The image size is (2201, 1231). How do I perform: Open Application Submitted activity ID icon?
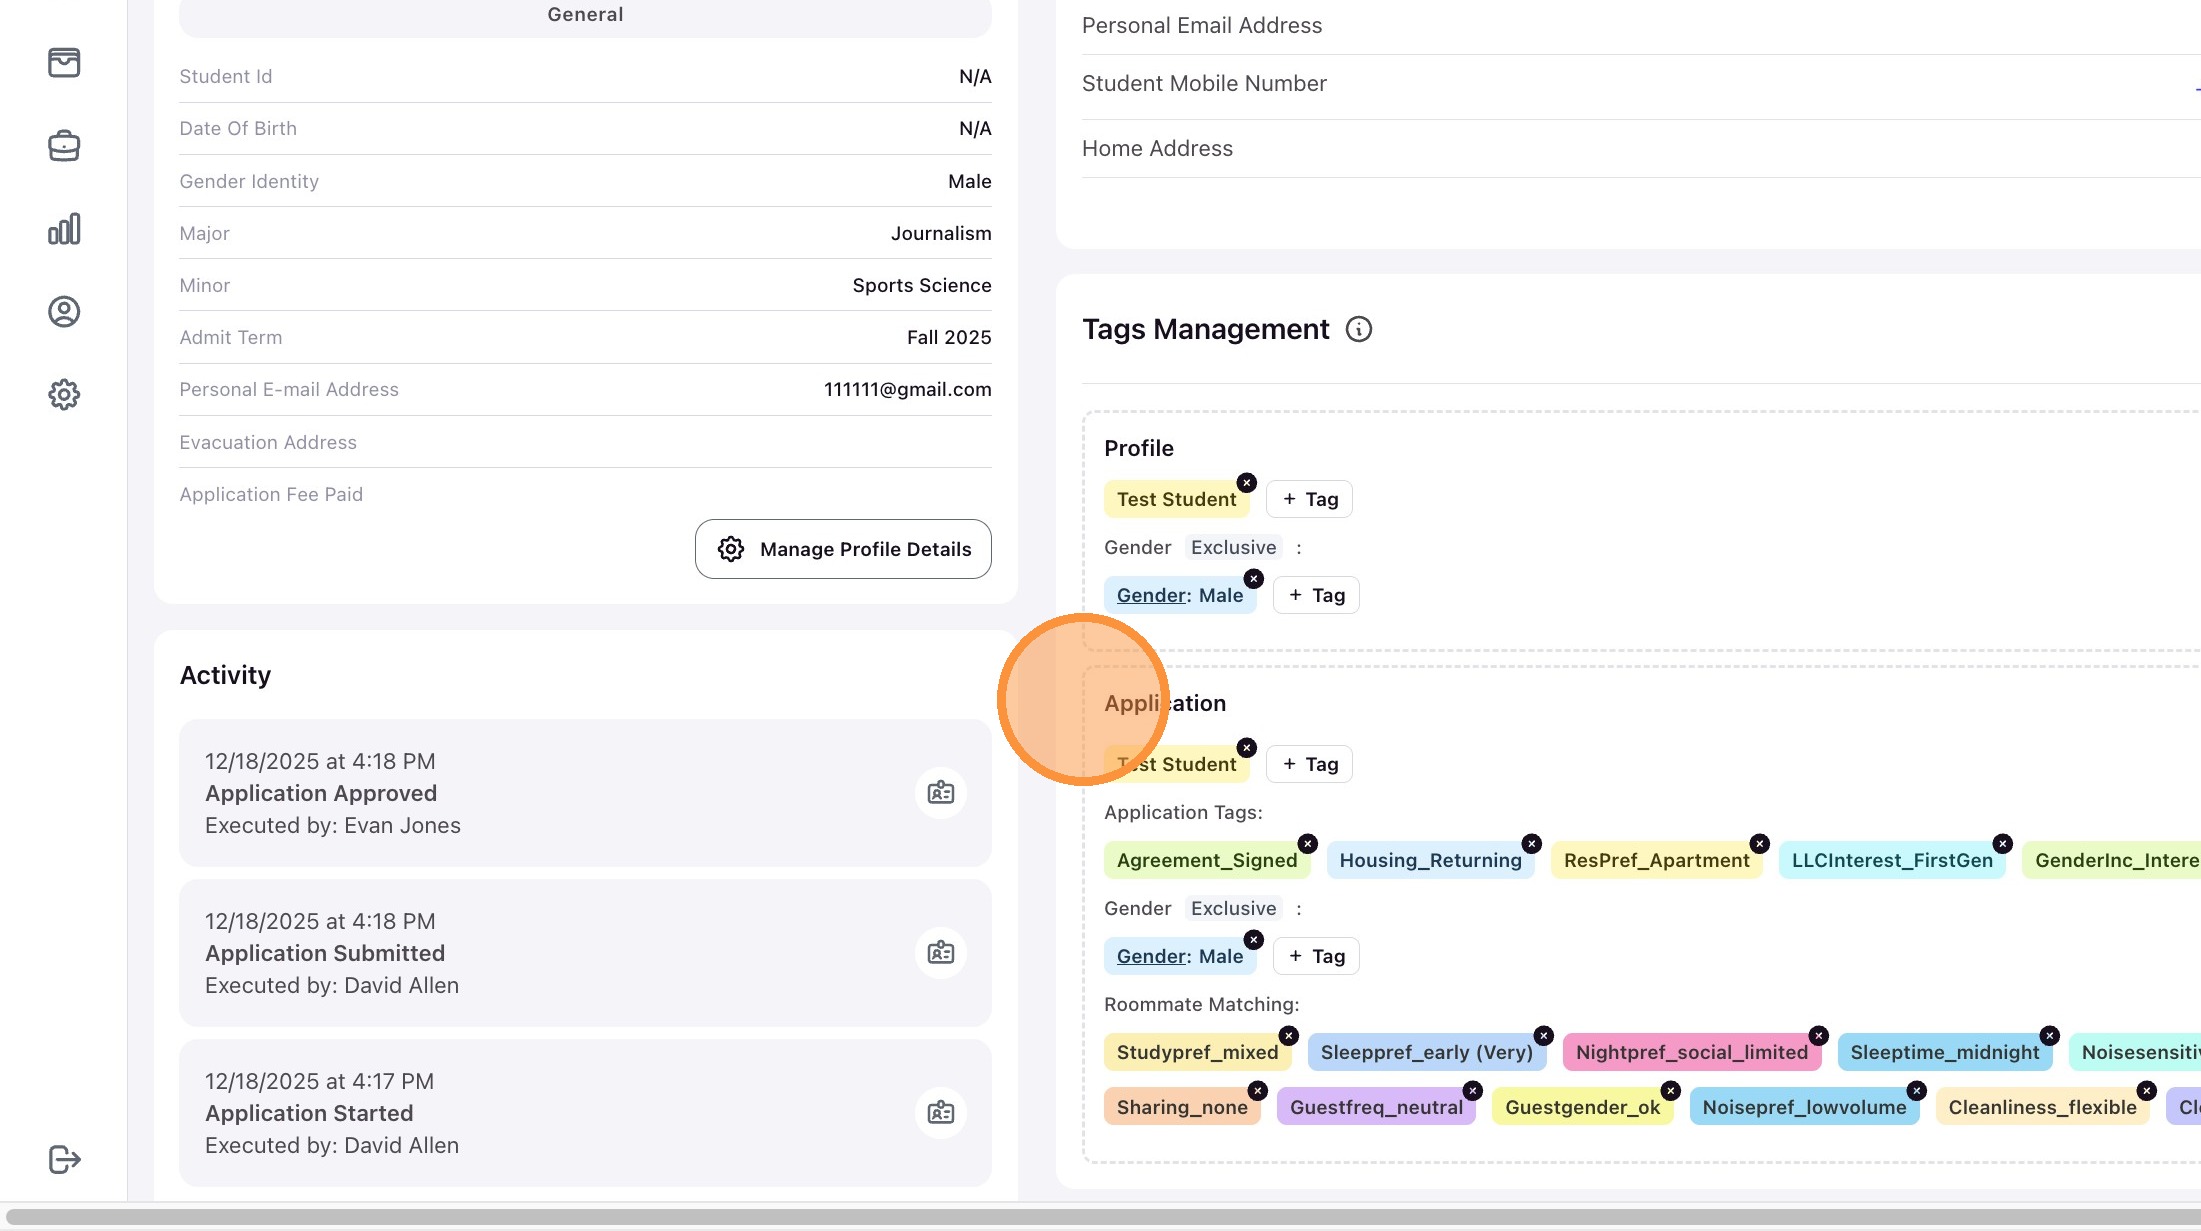pos(940,953)
